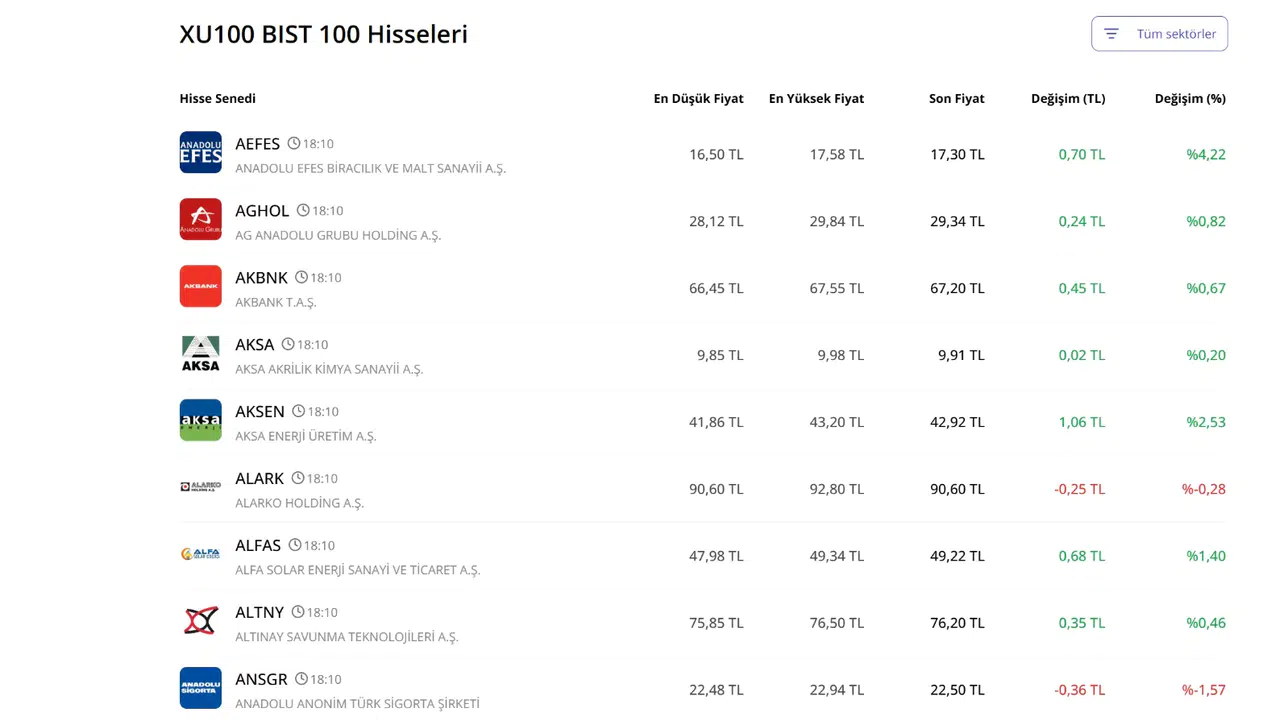Click the AG Anadolu Grubu logo
The width and height of the screenshot is (1280, 720).
coord(200,220)
